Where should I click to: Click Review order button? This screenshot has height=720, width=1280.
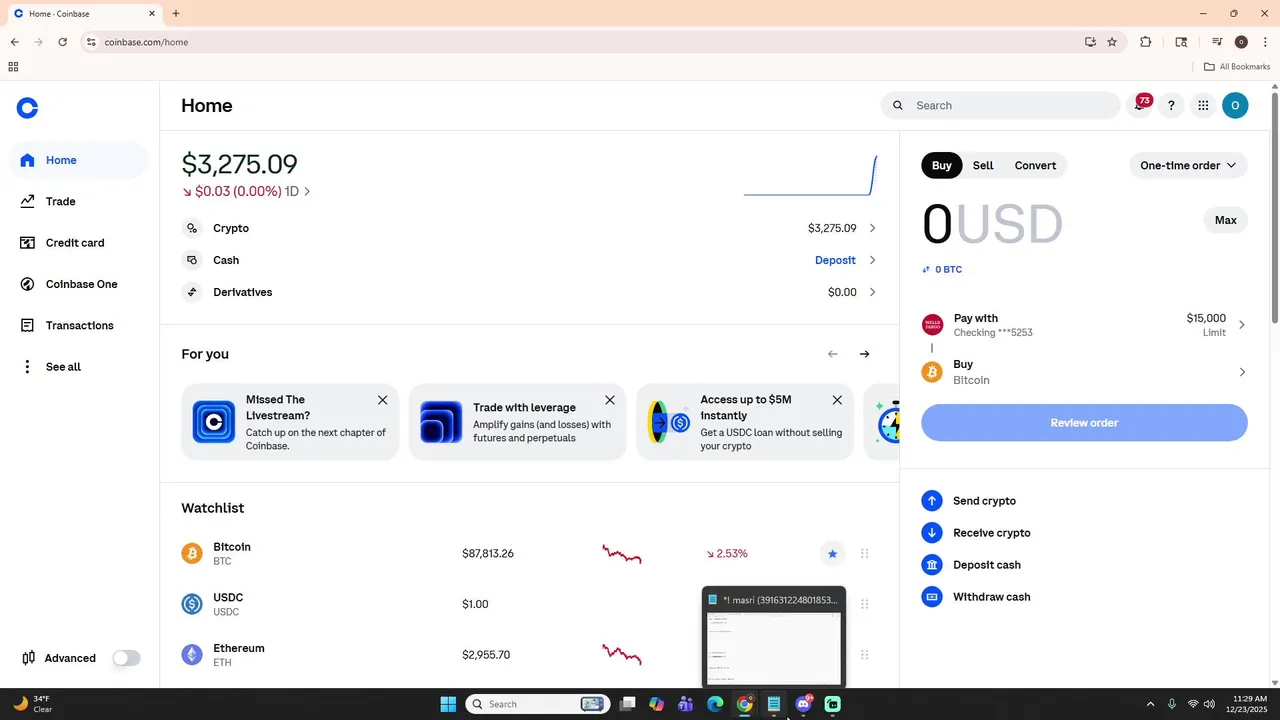1084,423
